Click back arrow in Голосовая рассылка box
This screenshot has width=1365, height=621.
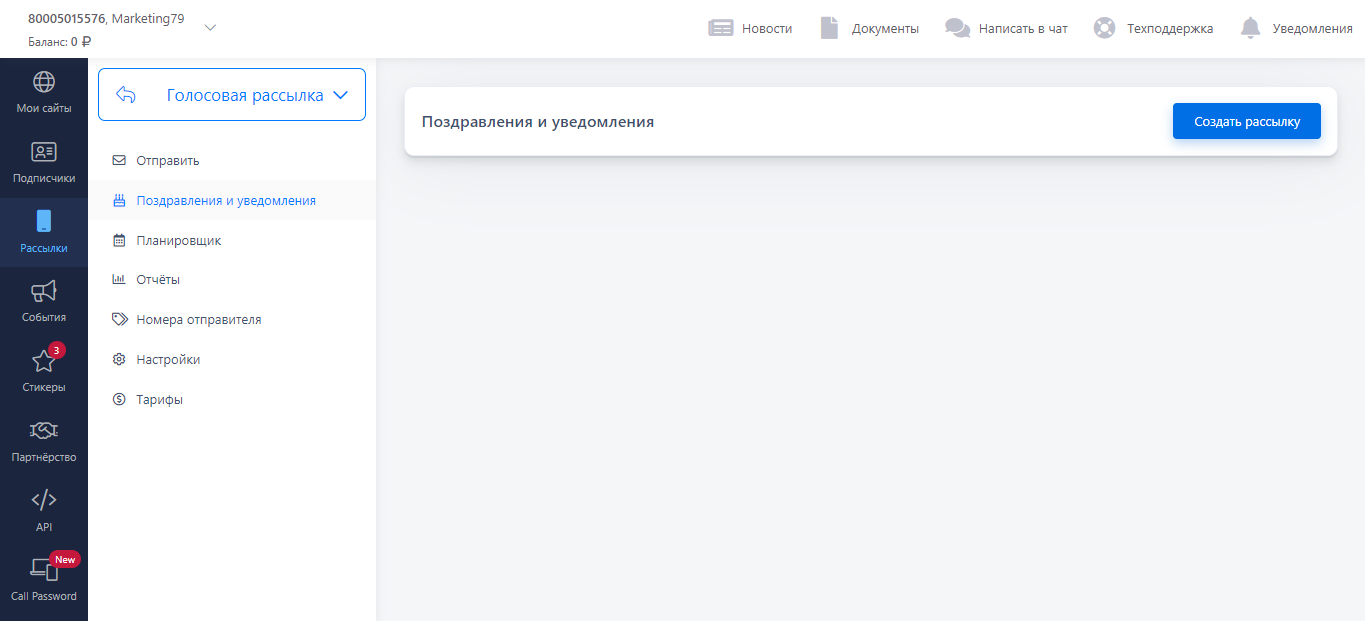point(126,95)
